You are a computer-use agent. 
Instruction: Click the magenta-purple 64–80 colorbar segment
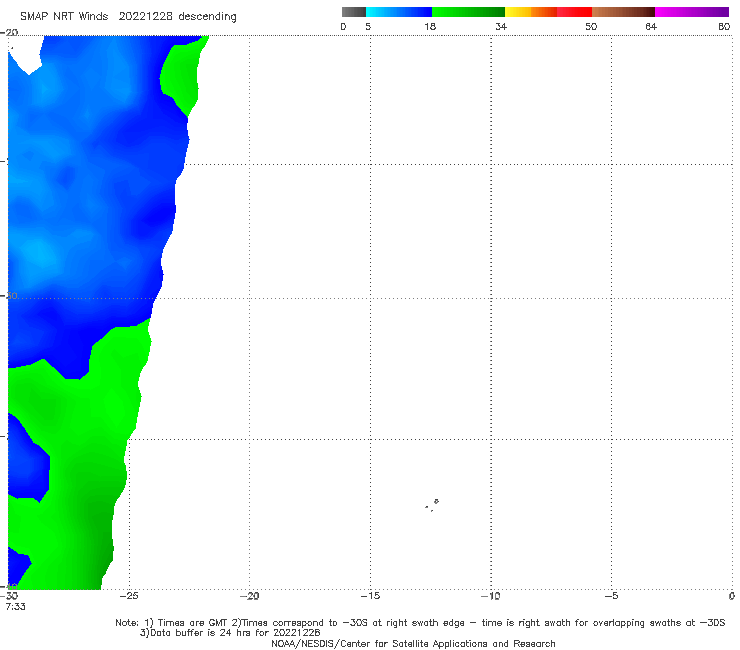692,12
